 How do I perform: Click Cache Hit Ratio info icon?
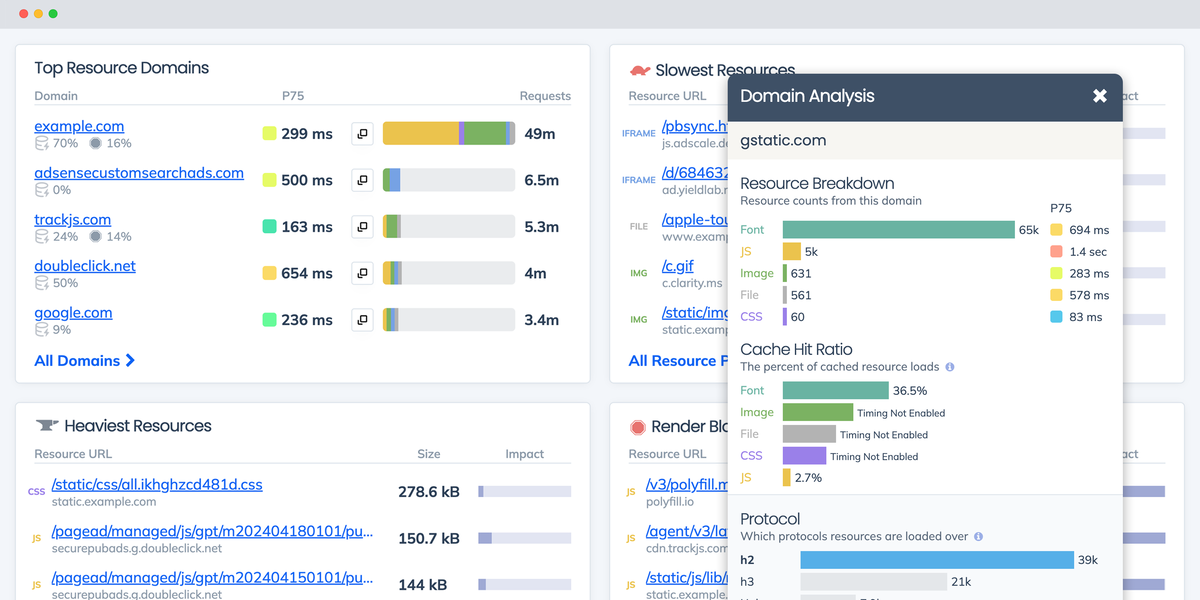(950, 367)
